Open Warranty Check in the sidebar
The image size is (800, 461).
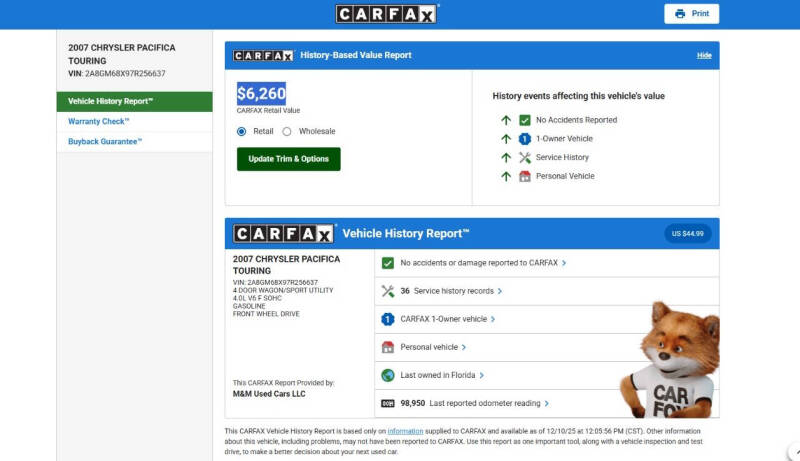(x=99, y=122)
